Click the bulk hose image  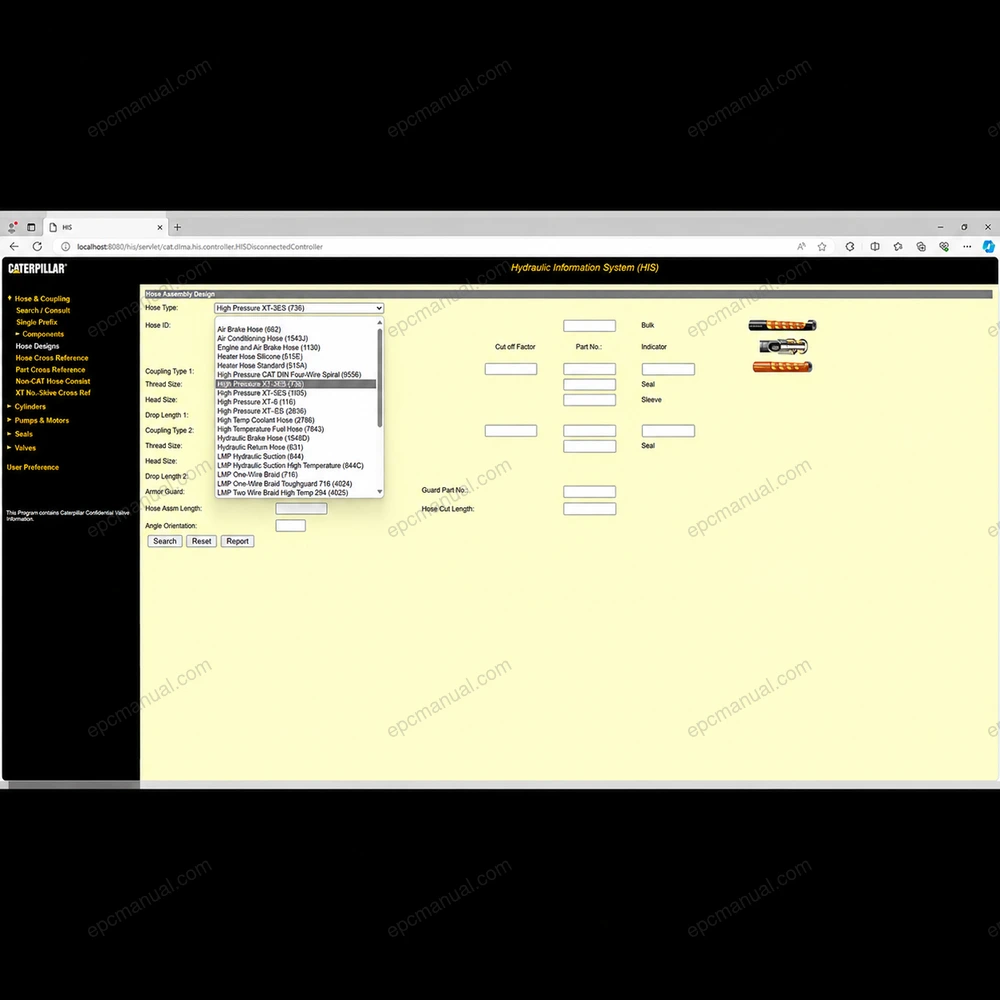(x=782, y=325)
